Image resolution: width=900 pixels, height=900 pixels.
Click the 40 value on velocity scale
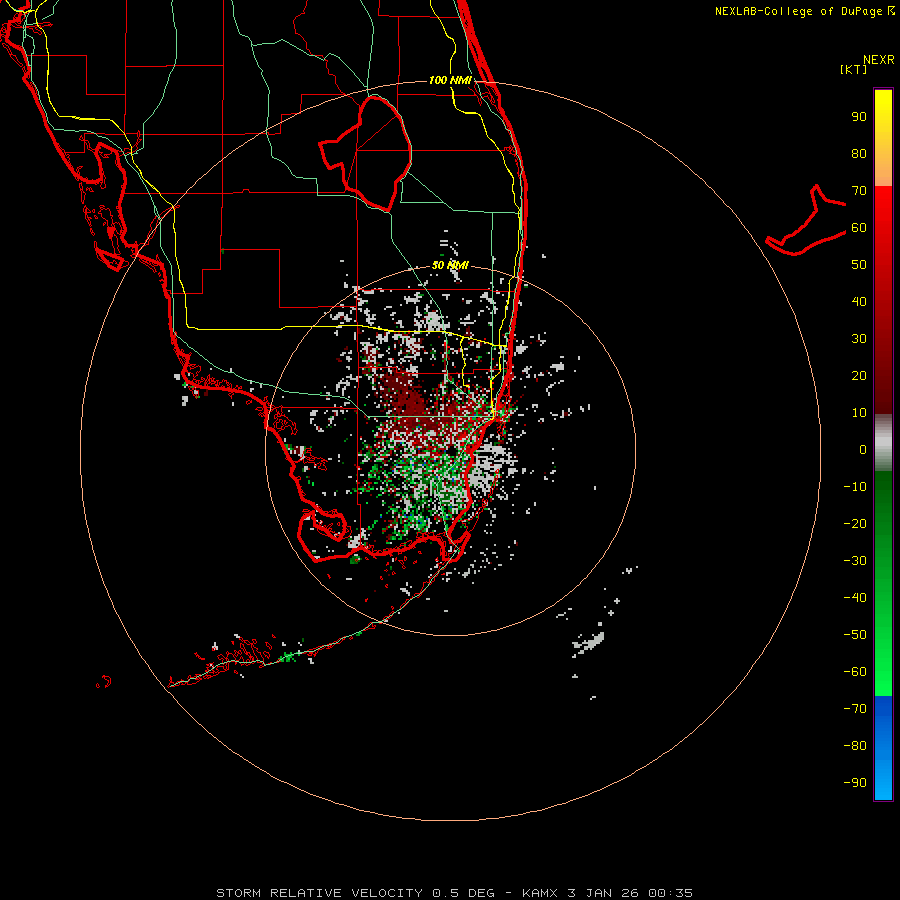859,302
